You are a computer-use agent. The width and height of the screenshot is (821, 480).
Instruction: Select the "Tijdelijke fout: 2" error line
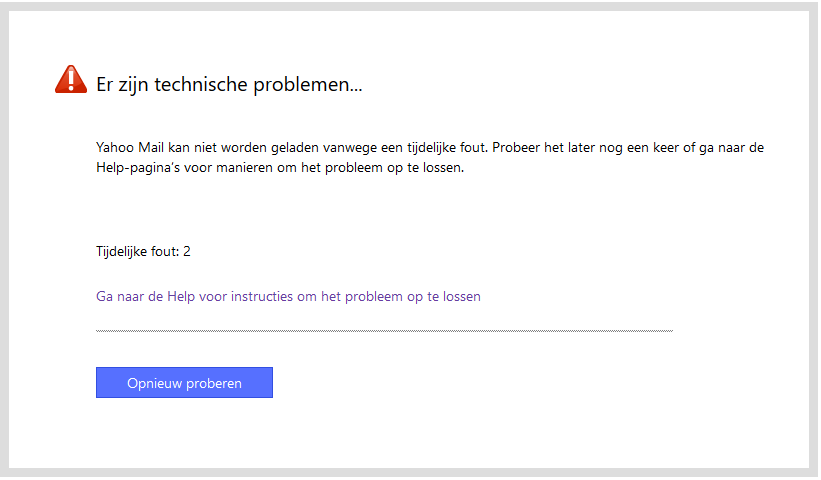pos(143,251)
